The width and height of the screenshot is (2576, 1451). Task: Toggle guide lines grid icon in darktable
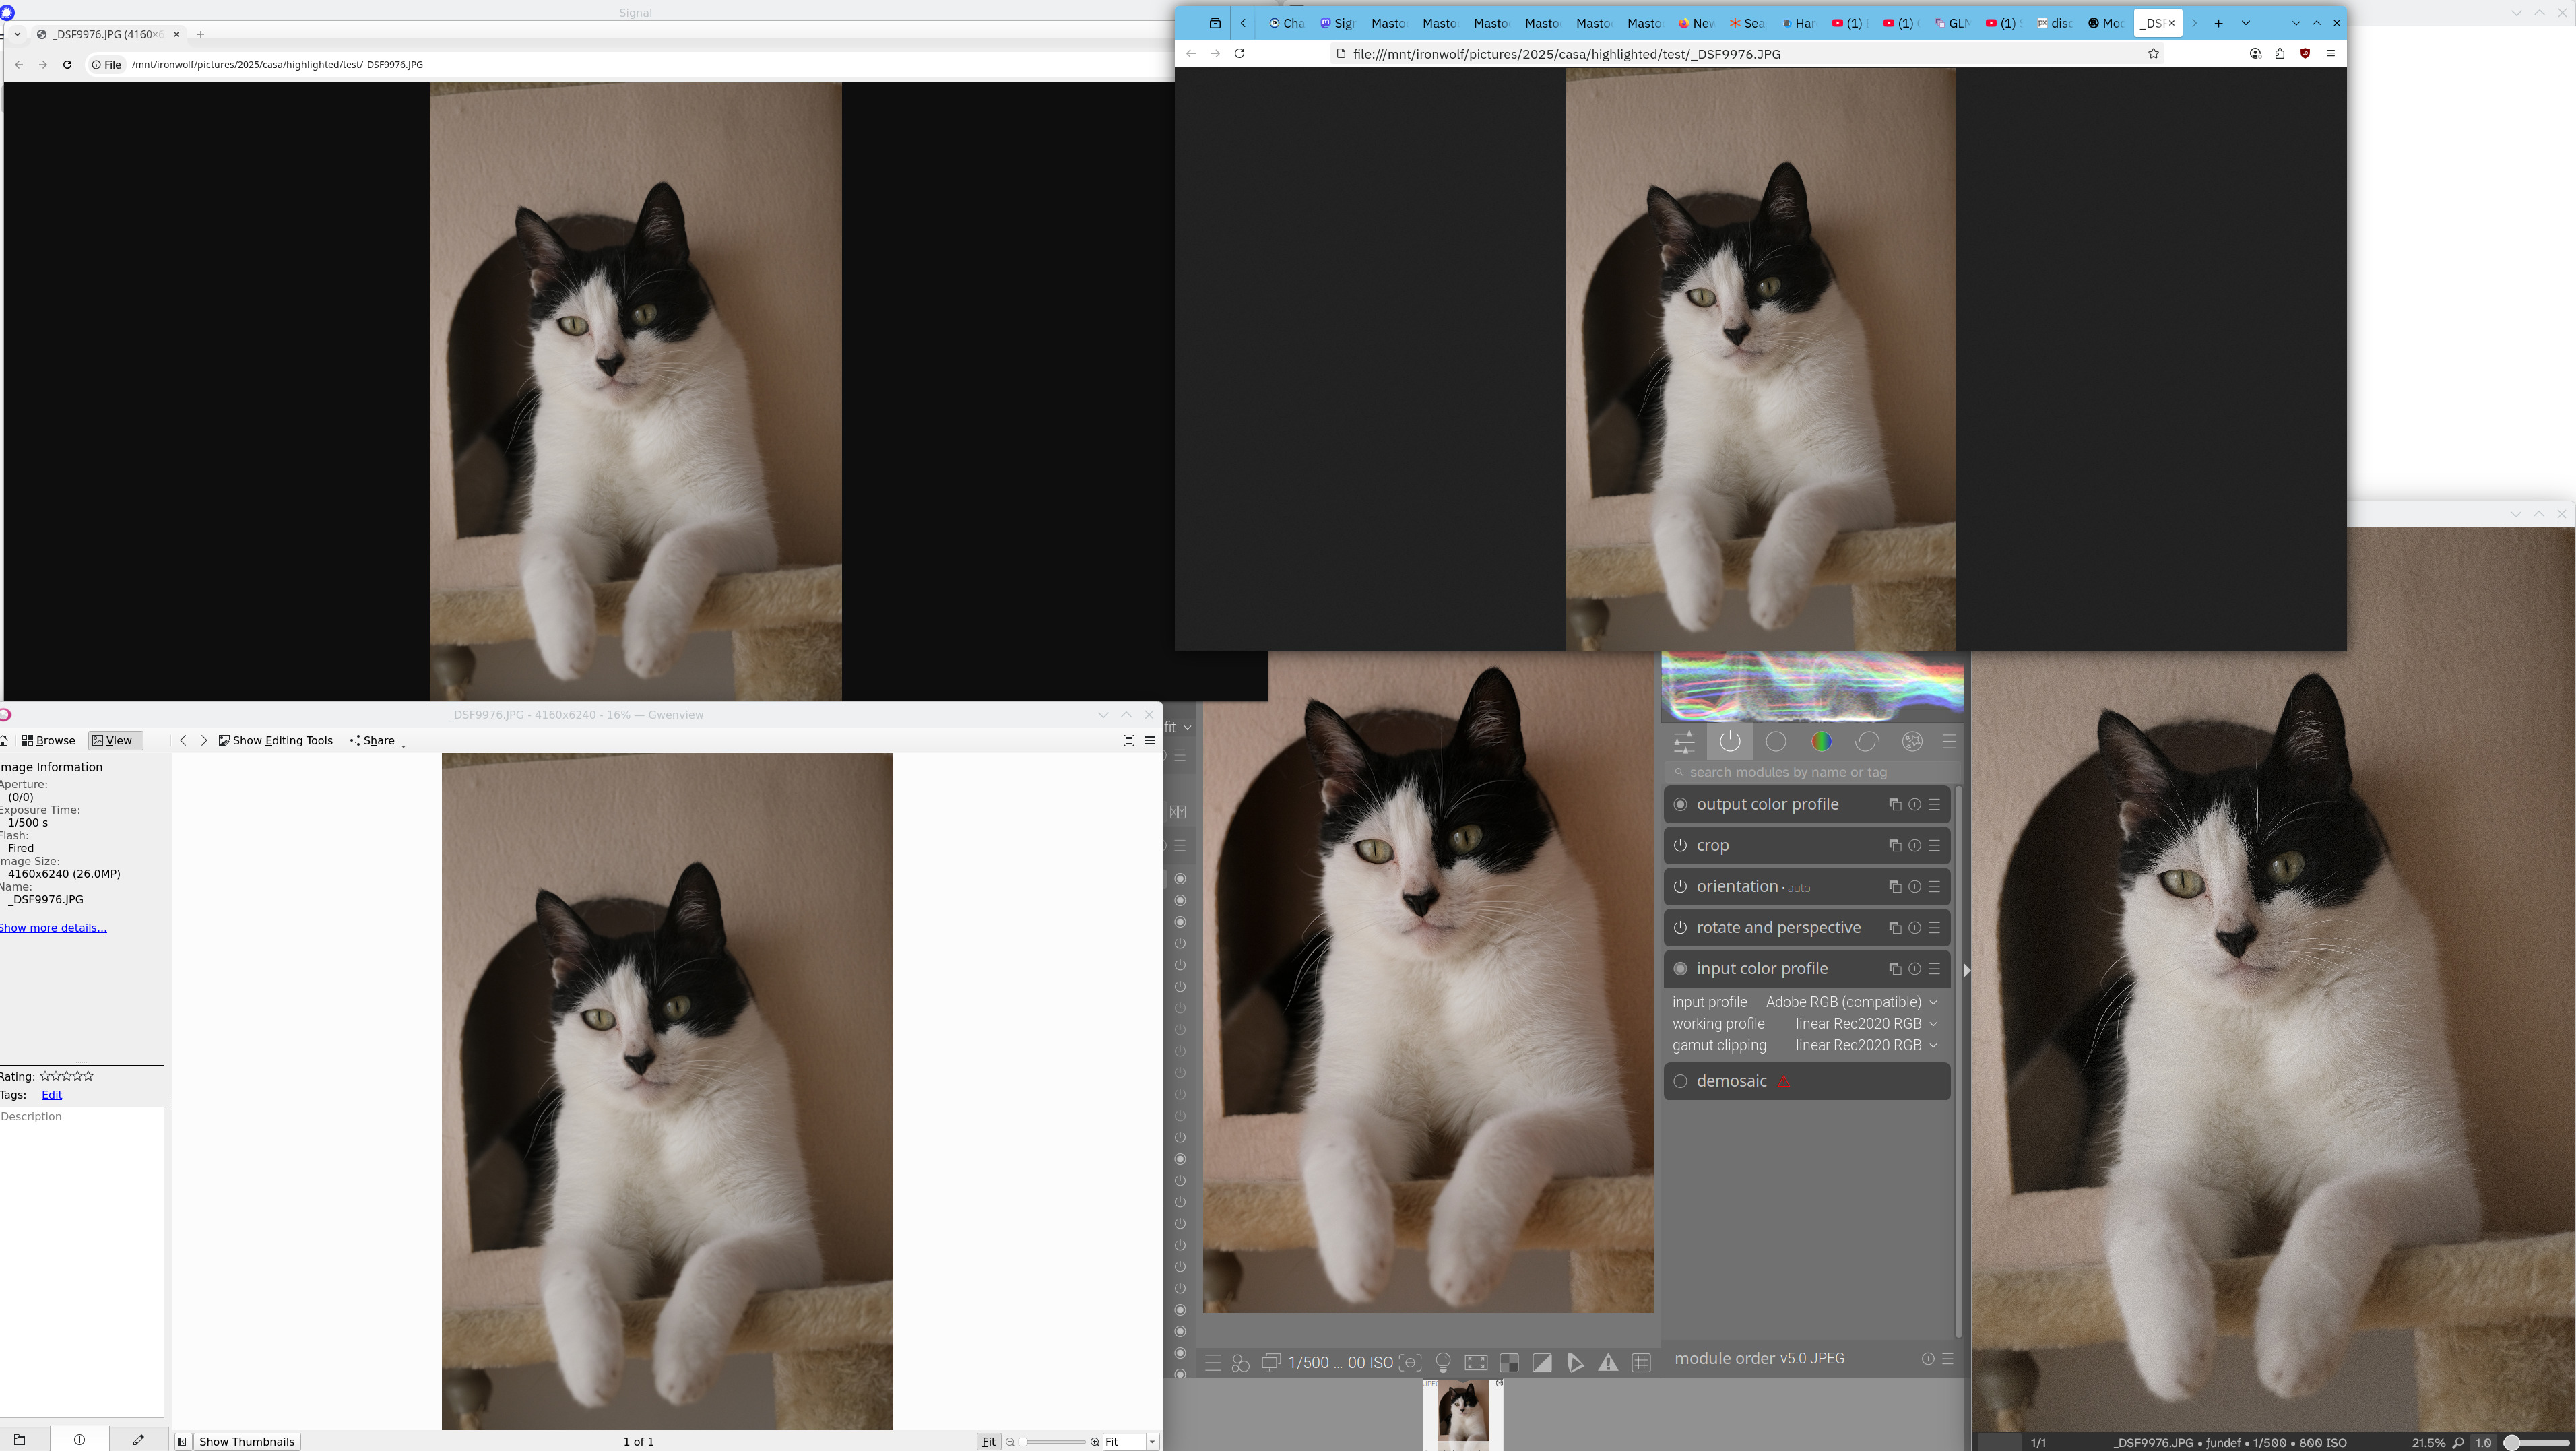pos(1641,1362)
